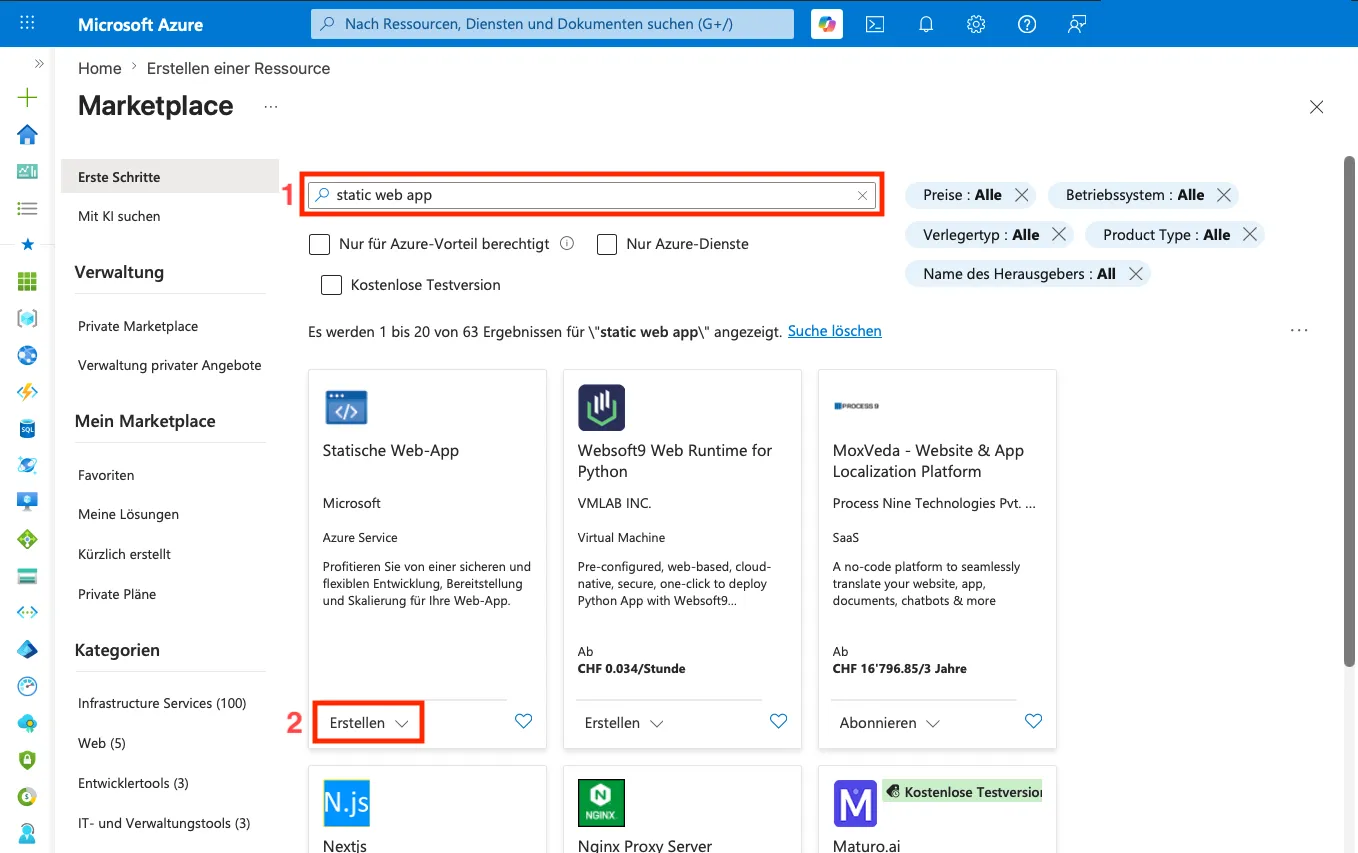The image size is (1358, 853).
Task: Click the page vertical scrollbar
Action: (x=1349, y=410)
